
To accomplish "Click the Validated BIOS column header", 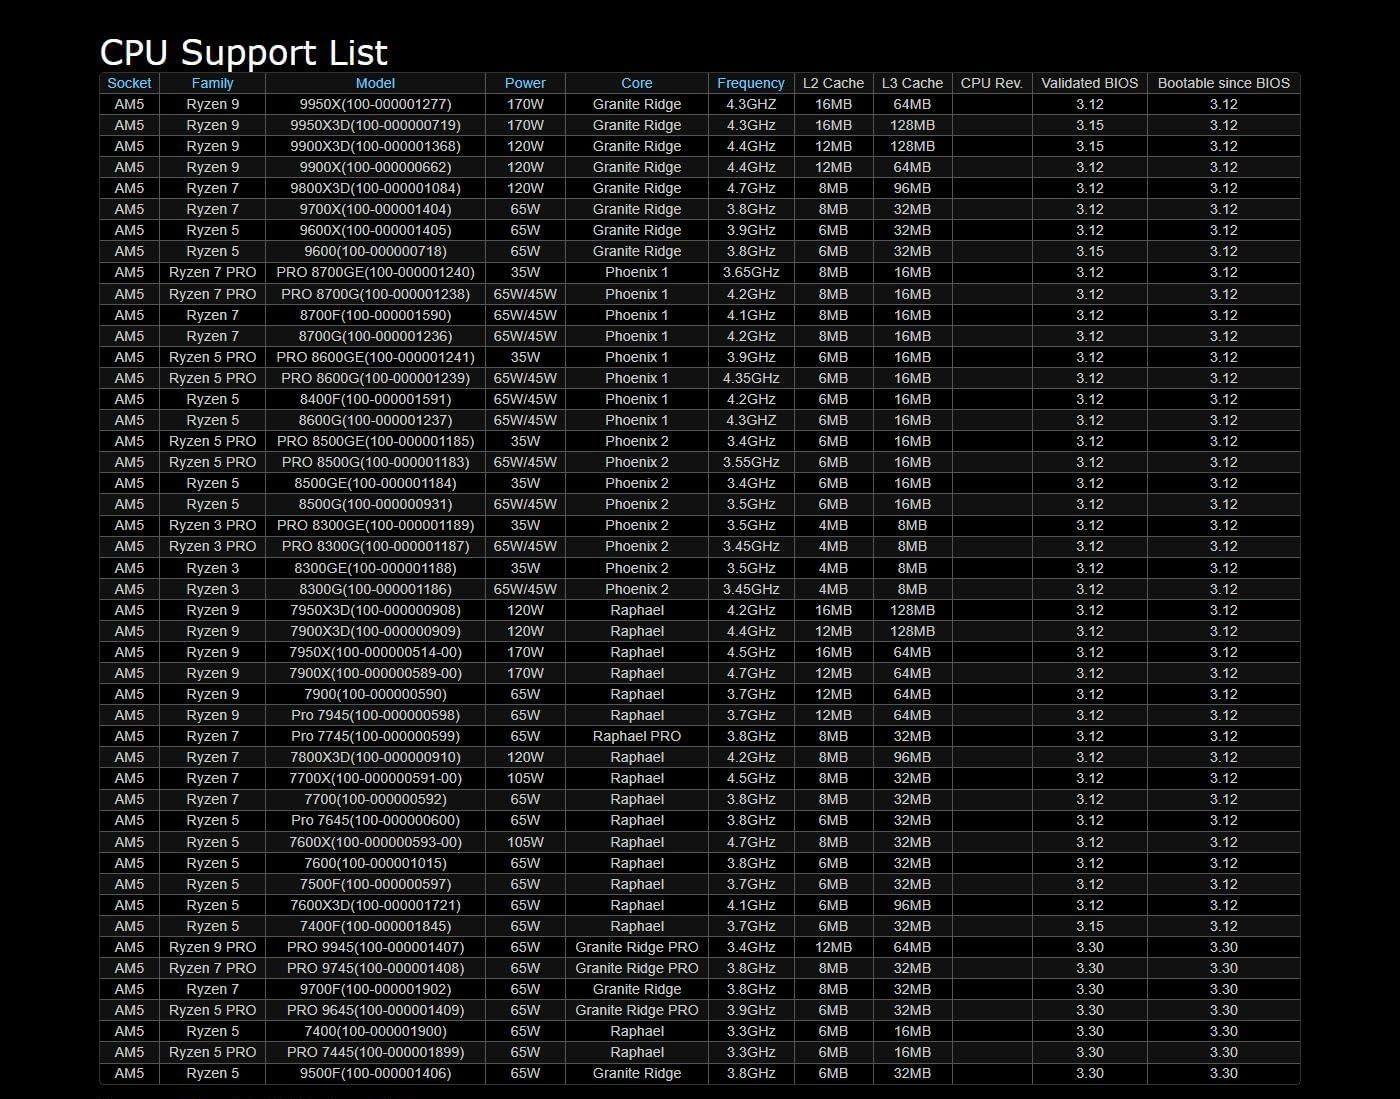I will click(1089, 83).
